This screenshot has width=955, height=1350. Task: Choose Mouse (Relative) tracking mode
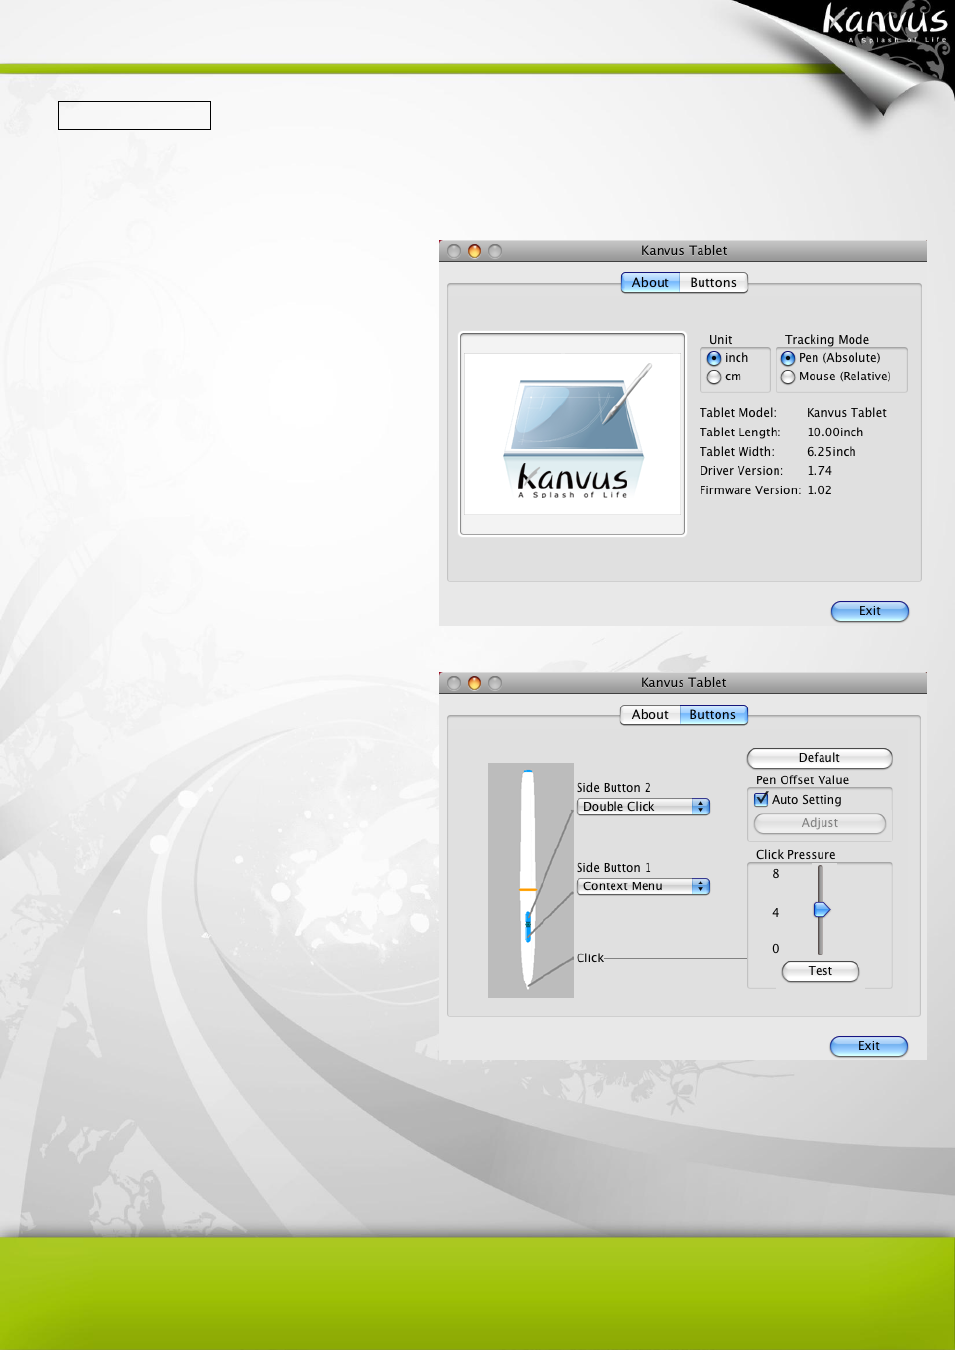click(x=788, y=377)
